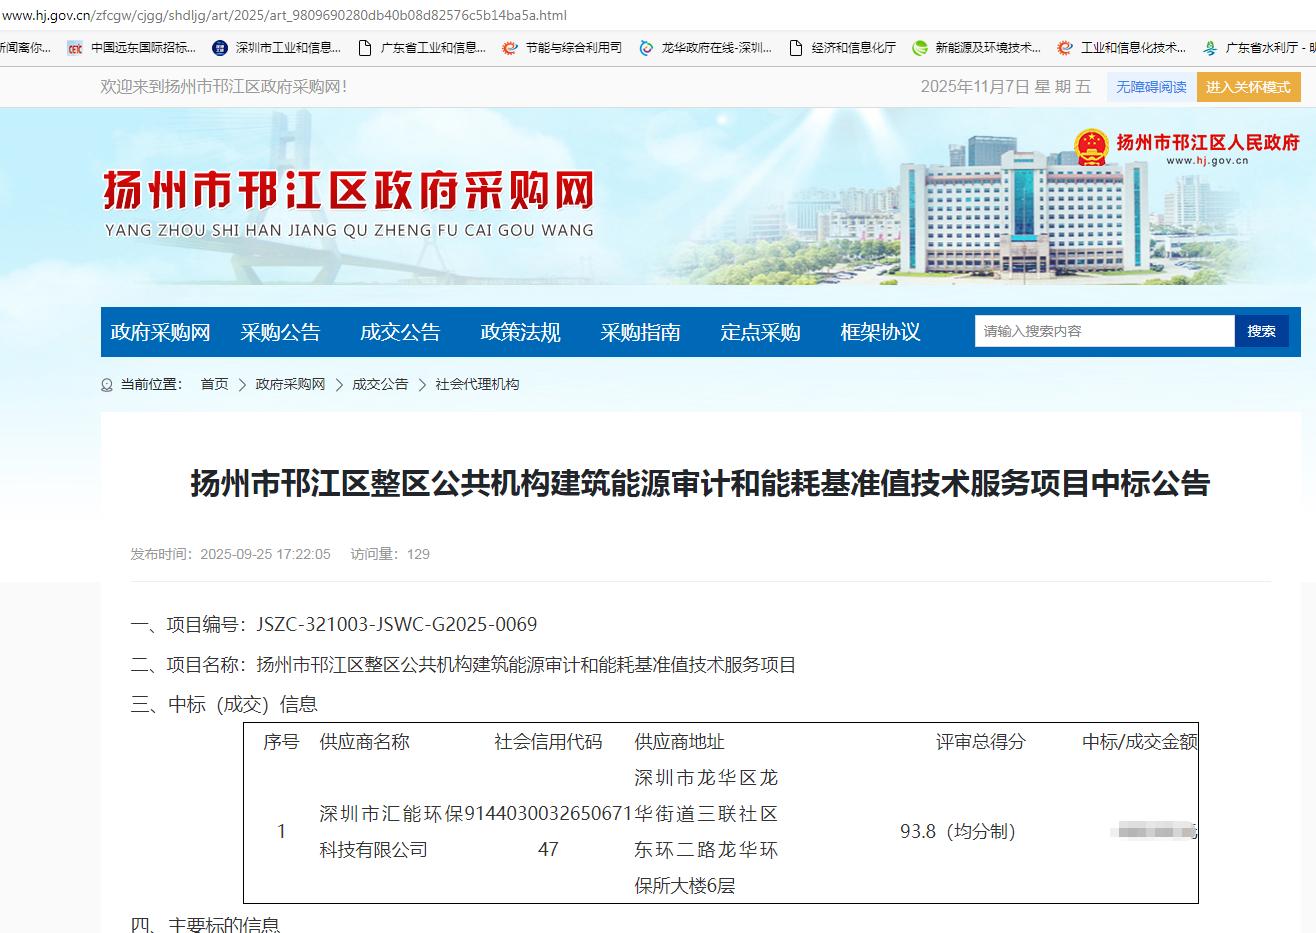Viewport: 1316px width, 933px height.
Task: Click the 节能与综合利用司 bookmark icon
Action: (510, 48)
